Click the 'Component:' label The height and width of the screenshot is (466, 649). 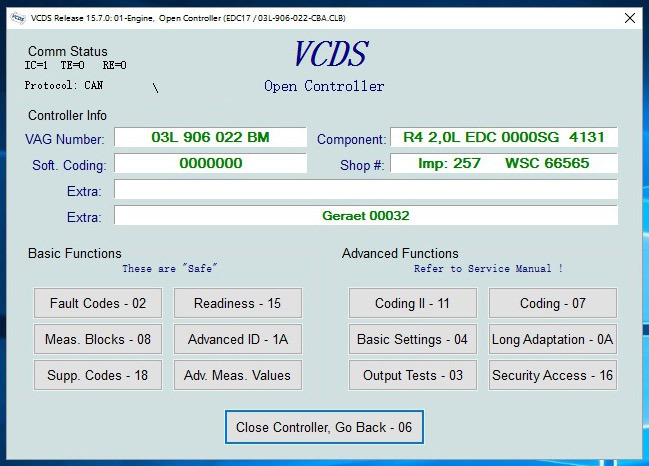click(x=351, y=139)
